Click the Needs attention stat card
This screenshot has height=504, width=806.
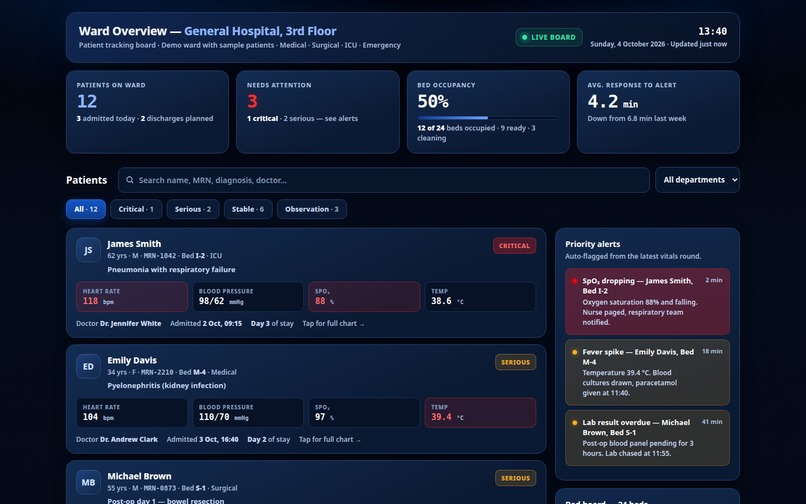(x=318, y=112)
